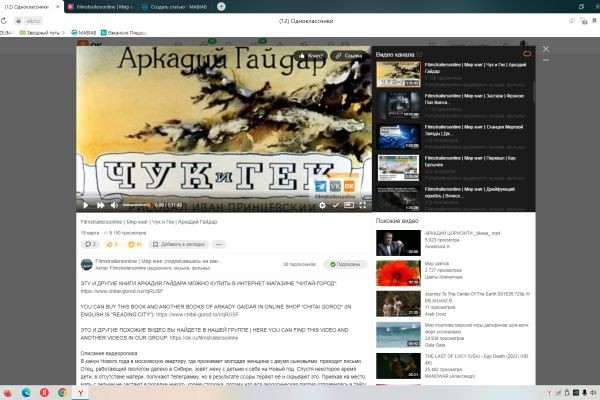This screenshot has height=400, width=600.
Task: Open THE LAST OF LUCY video thumbnail
Action: [398, 366]
